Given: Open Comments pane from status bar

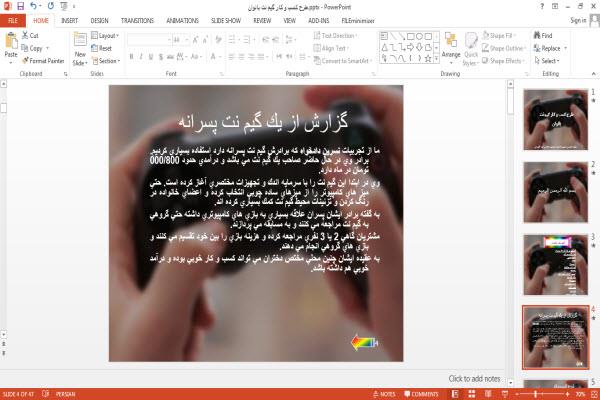Looking at the screenshot, I should (421, 394).
